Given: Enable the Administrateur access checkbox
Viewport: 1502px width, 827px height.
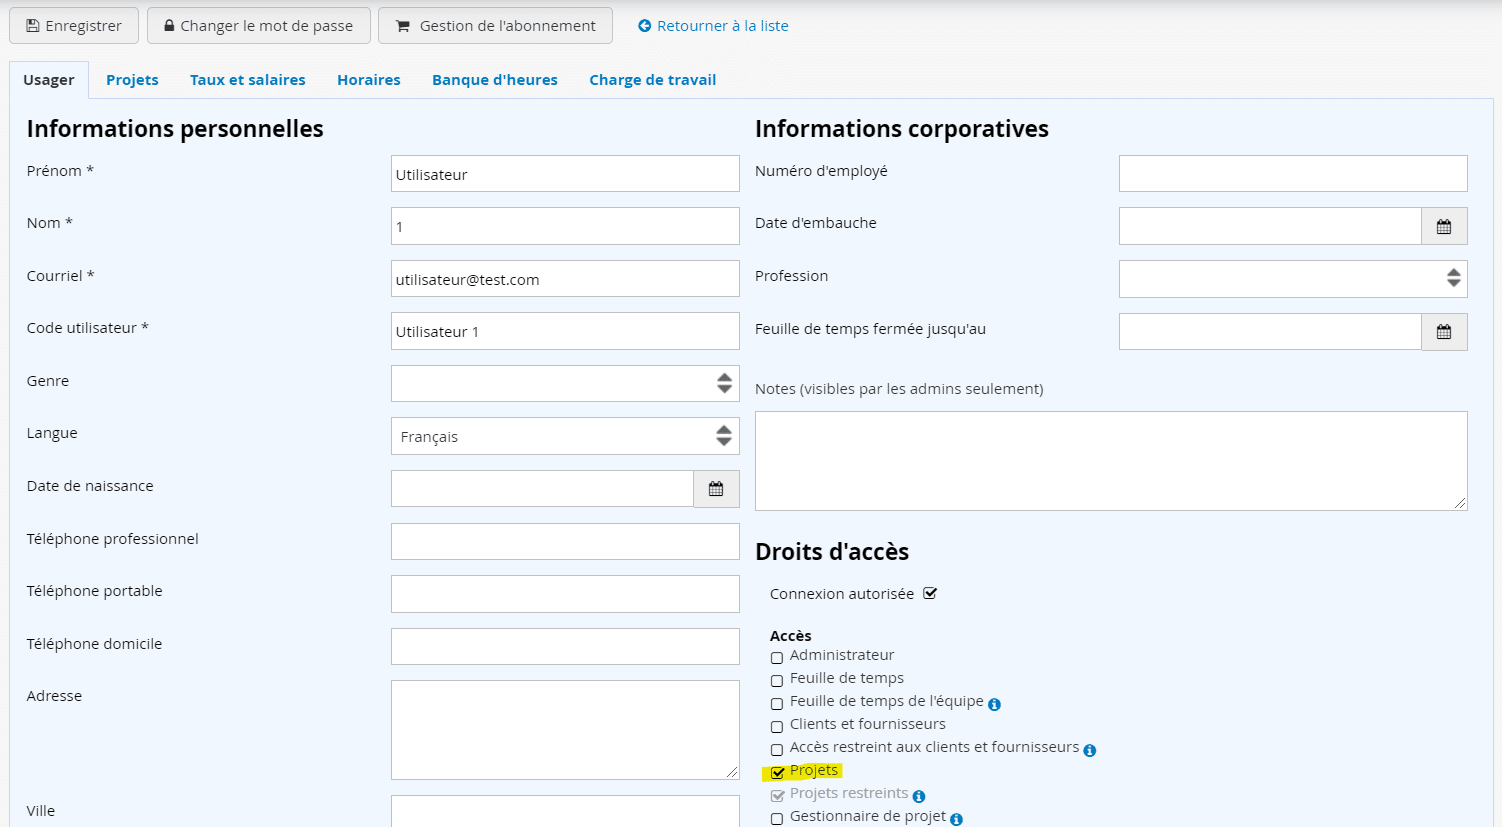Looking at the screenshot, I should coord(777,658).
